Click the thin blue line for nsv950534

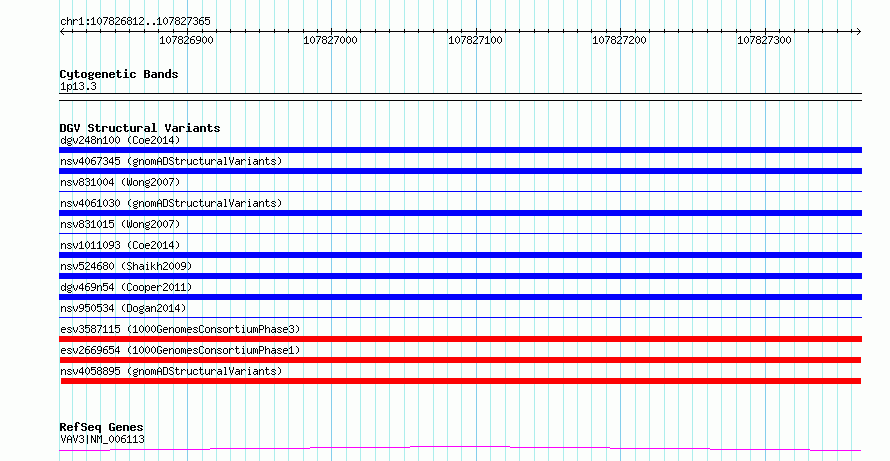(x=460, y=317)
